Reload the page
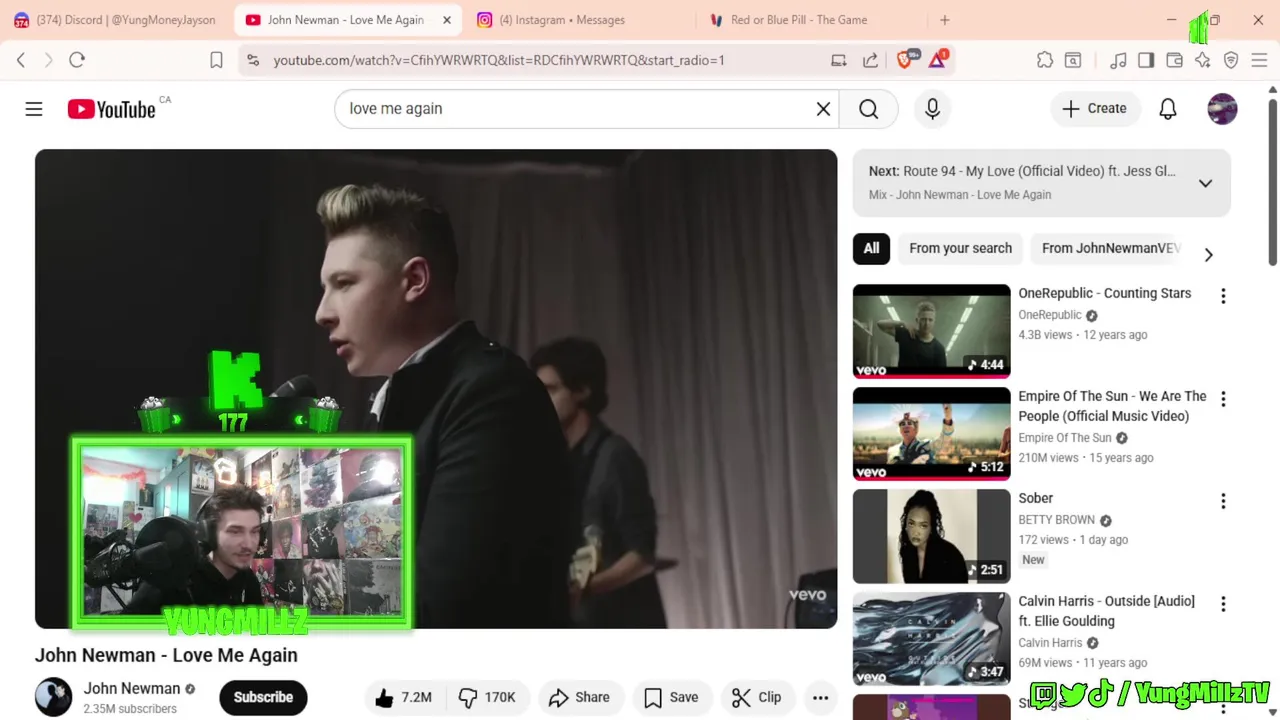Viewport: 1280px width, 720px height. [x=77, y=60]
